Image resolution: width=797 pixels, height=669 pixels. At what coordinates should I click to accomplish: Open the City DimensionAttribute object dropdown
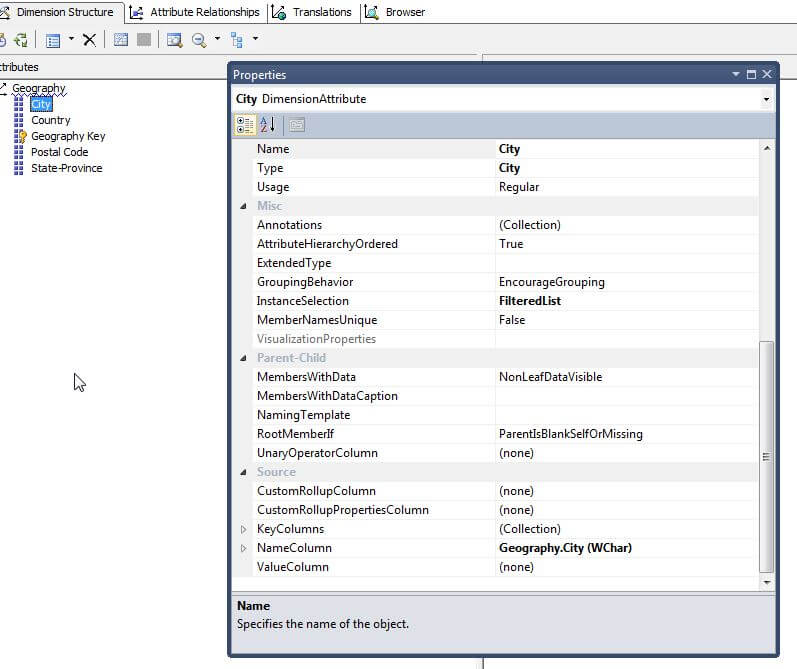[x=766, y=99]
